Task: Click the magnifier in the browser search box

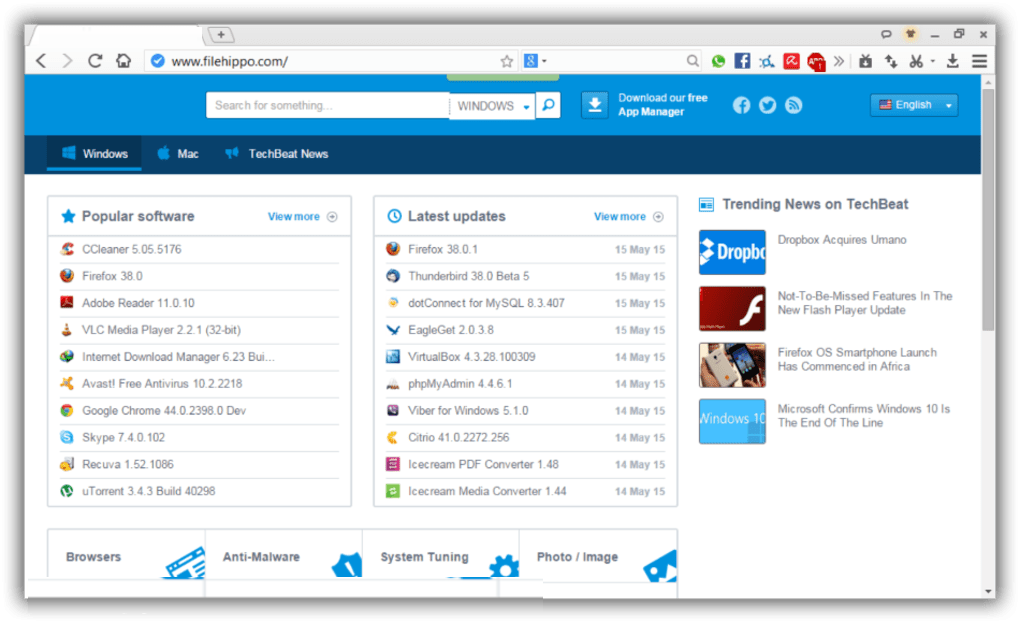Action: click(693, 61)
